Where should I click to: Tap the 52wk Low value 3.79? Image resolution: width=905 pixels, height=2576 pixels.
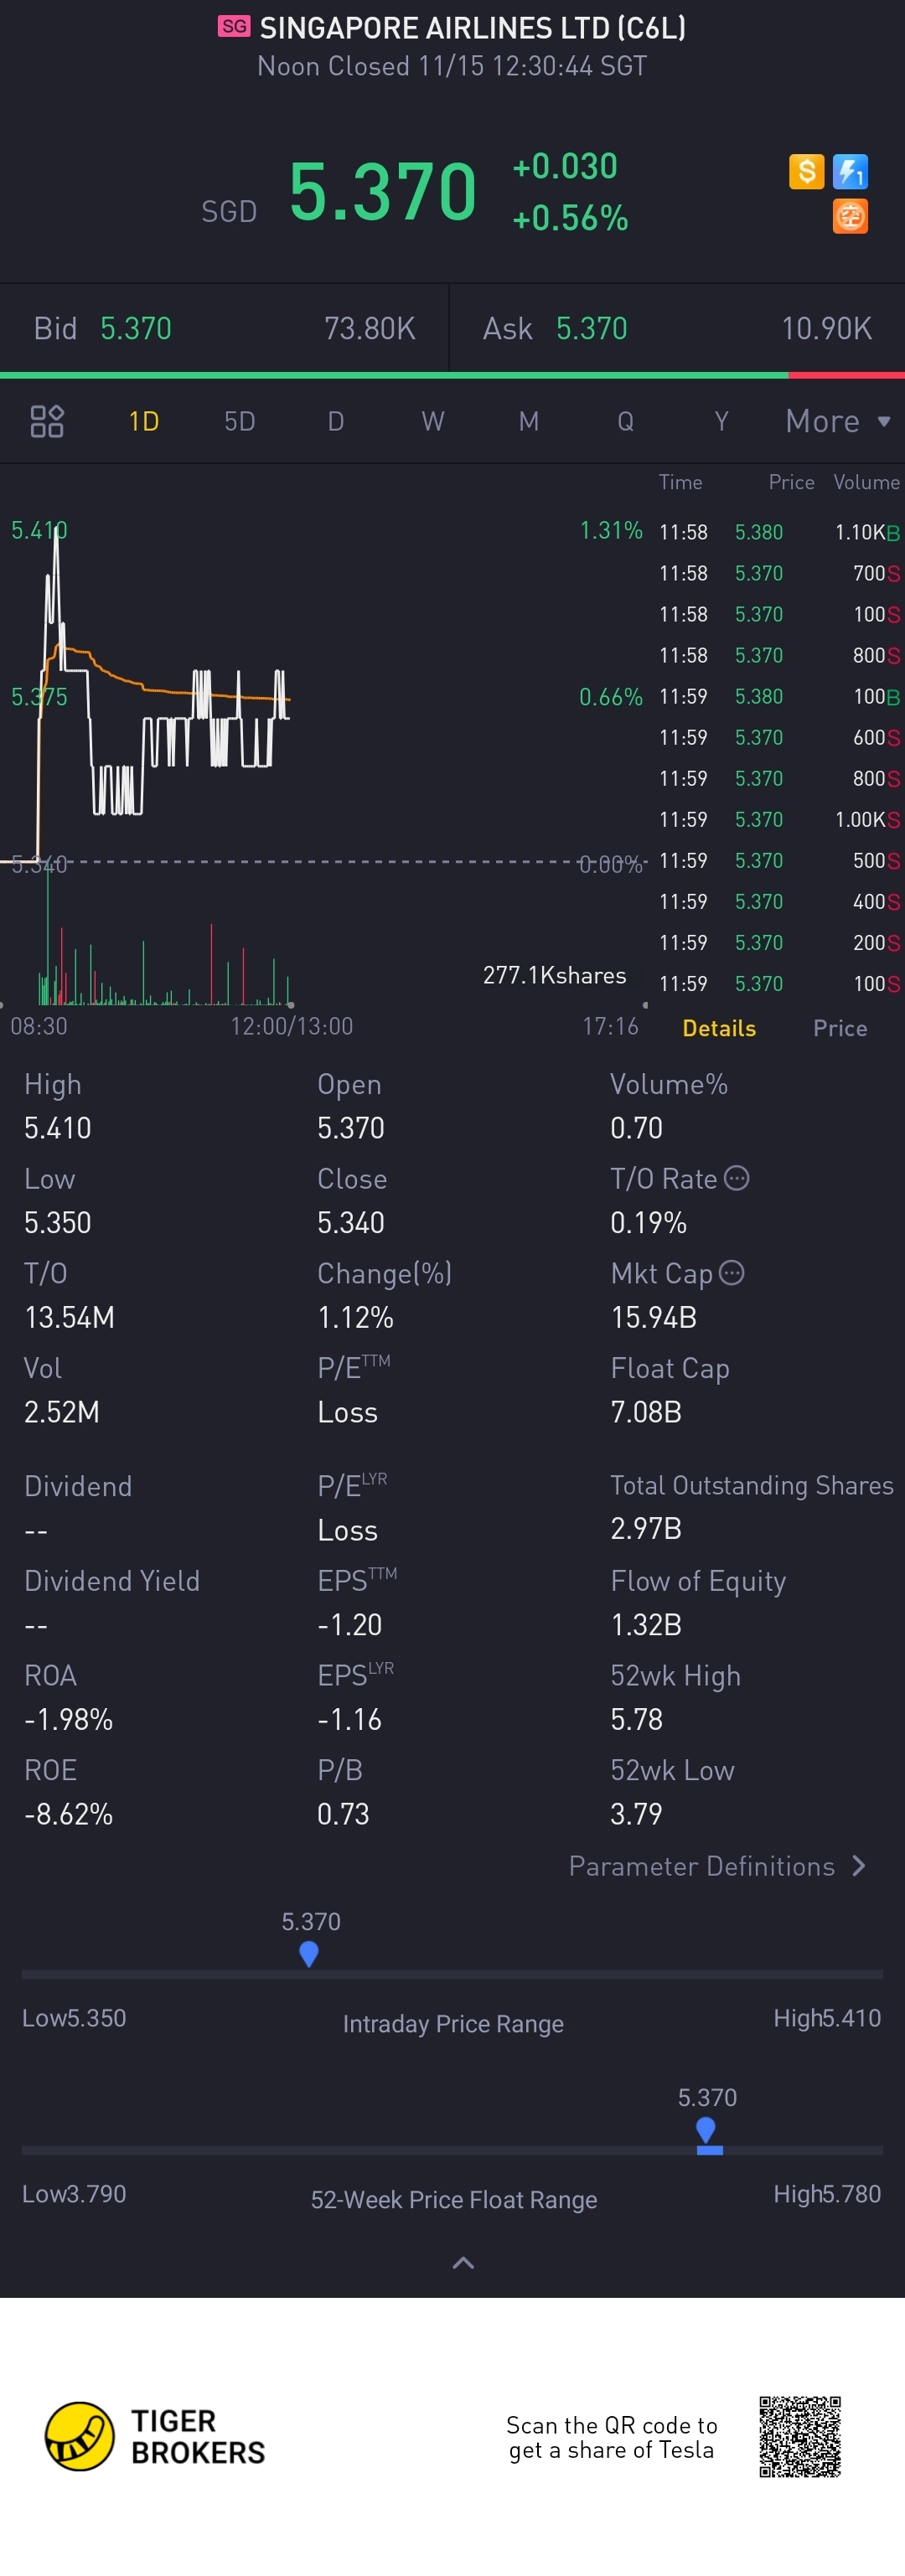tap(637, 1813)
